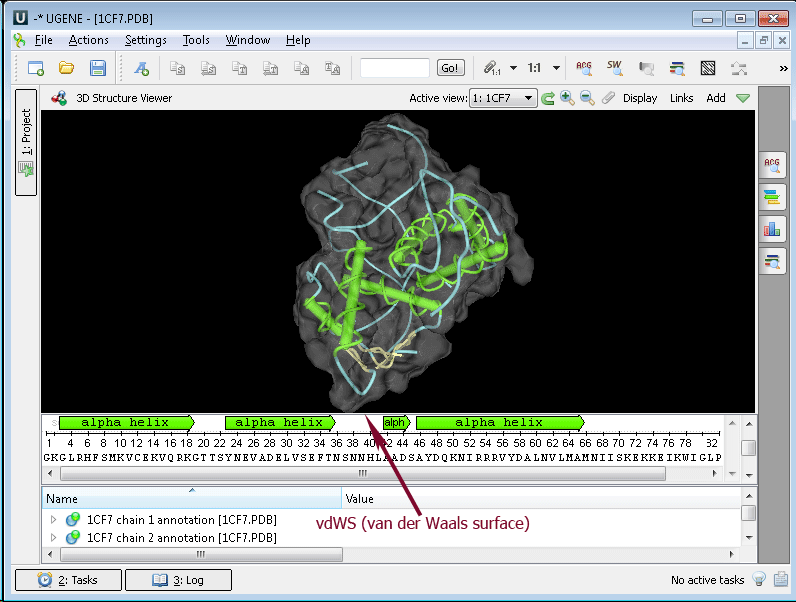Toggle the 3: Log panel
The width and height of the screenshot is (796, 602).
click(178, 580)
